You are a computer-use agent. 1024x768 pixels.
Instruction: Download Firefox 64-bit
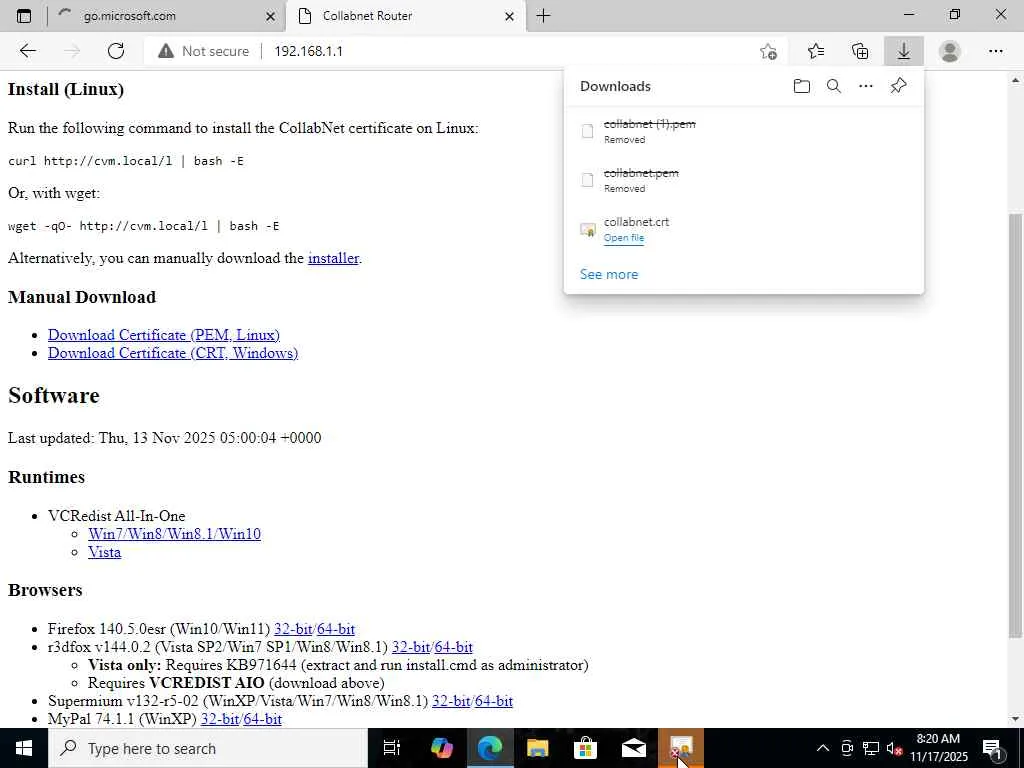click(x=336, y=629)
